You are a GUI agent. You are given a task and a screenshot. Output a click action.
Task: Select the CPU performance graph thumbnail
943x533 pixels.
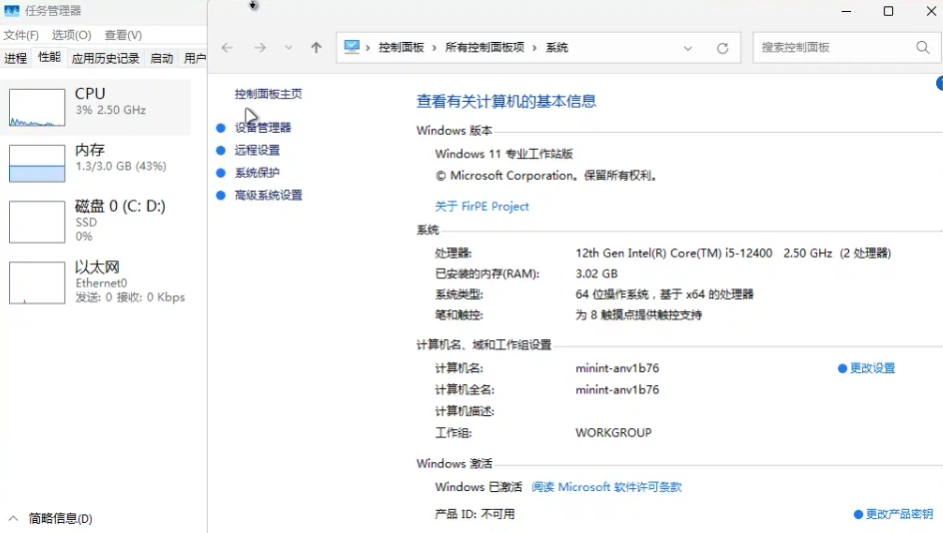37,108
